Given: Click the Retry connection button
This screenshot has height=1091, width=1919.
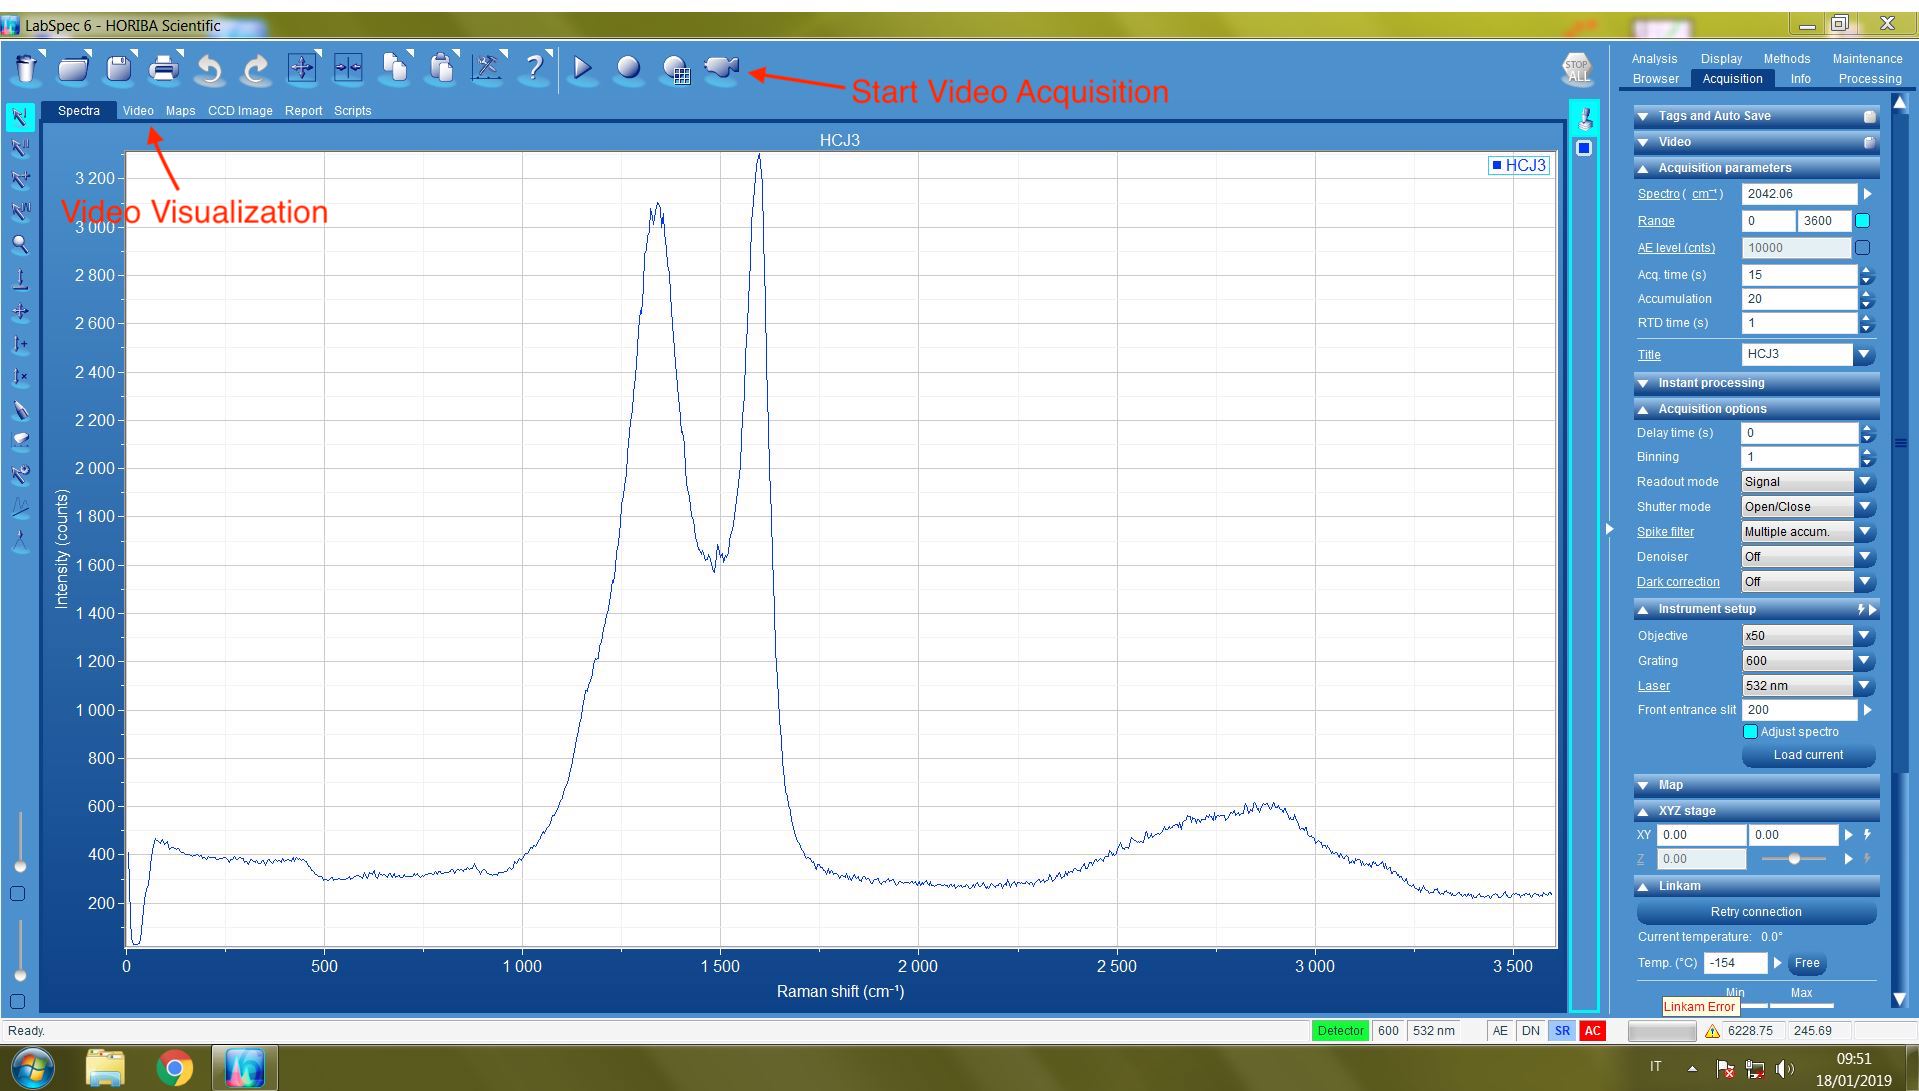Looking at the screenshot, I should point(1755,912).
